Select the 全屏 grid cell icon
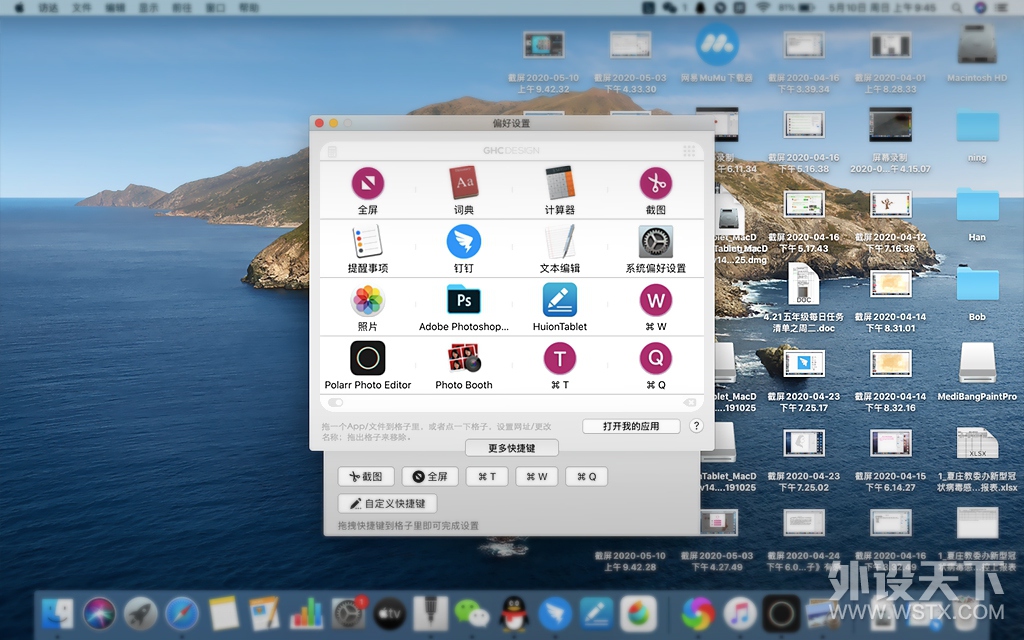 coord(368,184)
